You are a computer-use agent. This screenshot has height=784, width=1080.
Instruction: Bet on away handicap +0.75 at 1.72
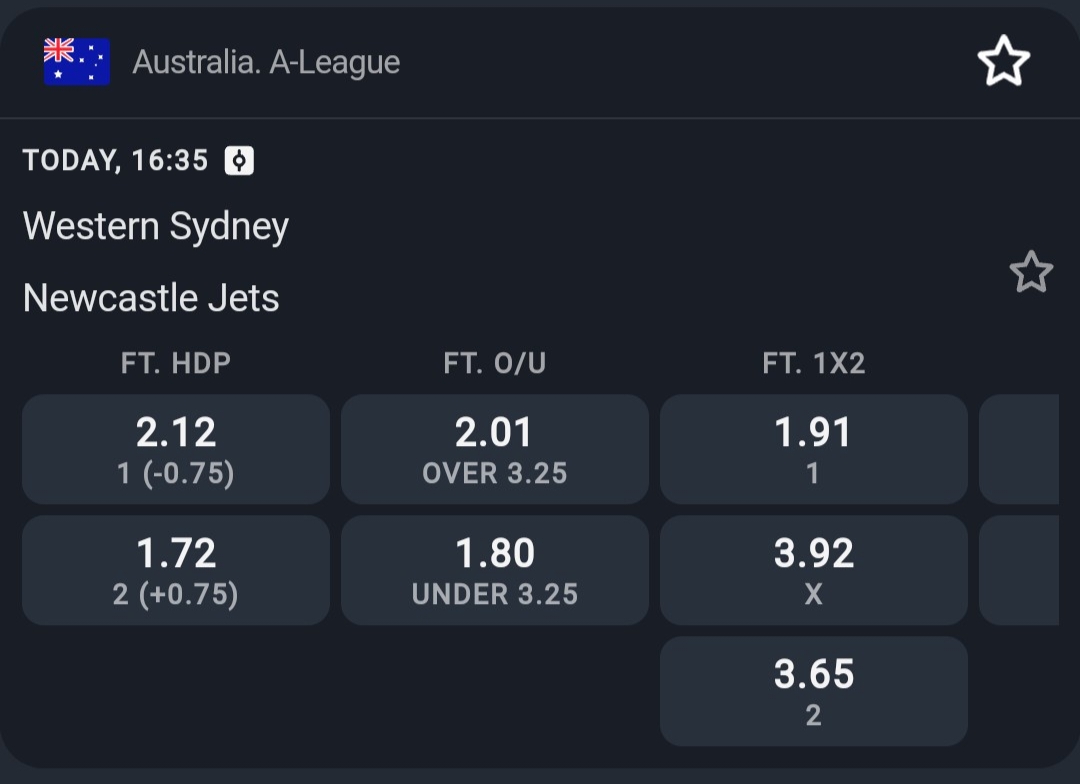pyautogui.click(x=176, y=570)
